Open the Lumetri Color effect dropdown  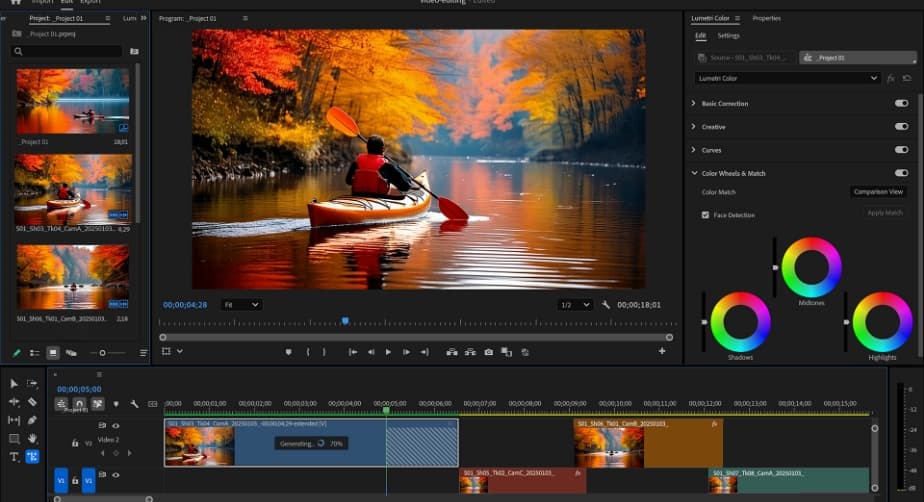click(787, 78)
